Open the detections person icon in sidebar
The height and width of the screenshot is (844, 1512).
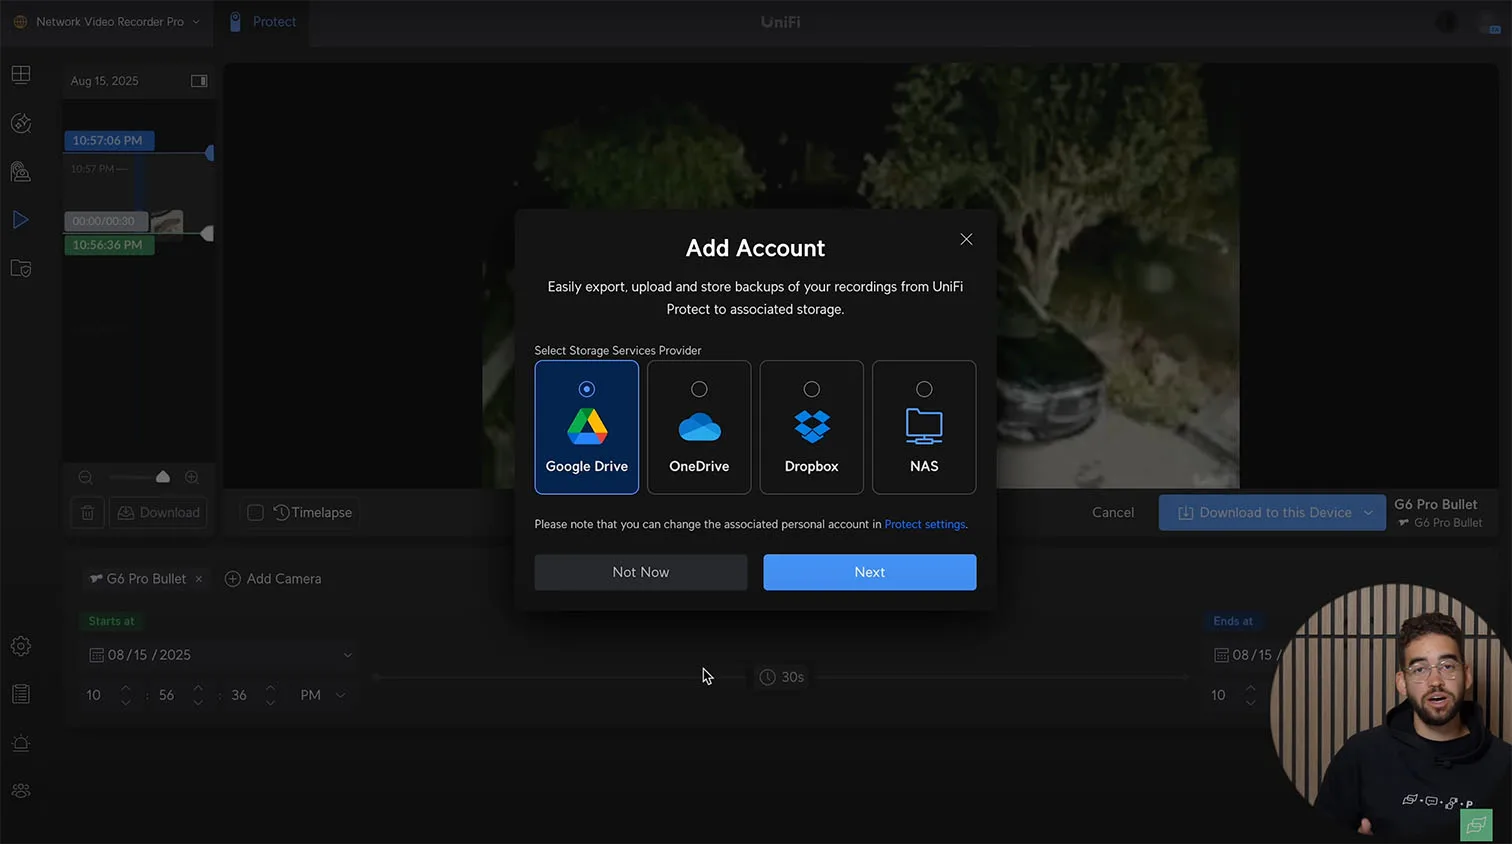click(x=21, y=172)
